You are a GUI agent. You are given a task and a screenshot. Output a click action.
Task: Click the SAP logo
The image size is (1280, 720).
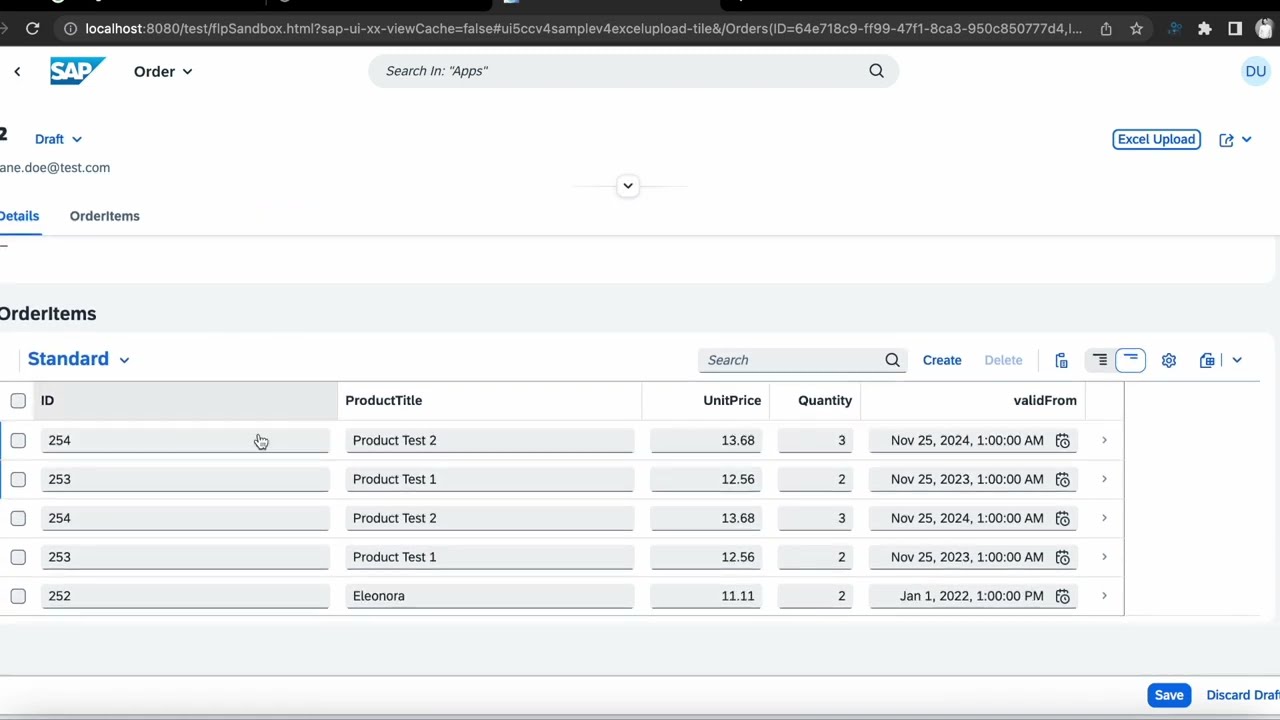pyautogui.click(x=77, y=71)
